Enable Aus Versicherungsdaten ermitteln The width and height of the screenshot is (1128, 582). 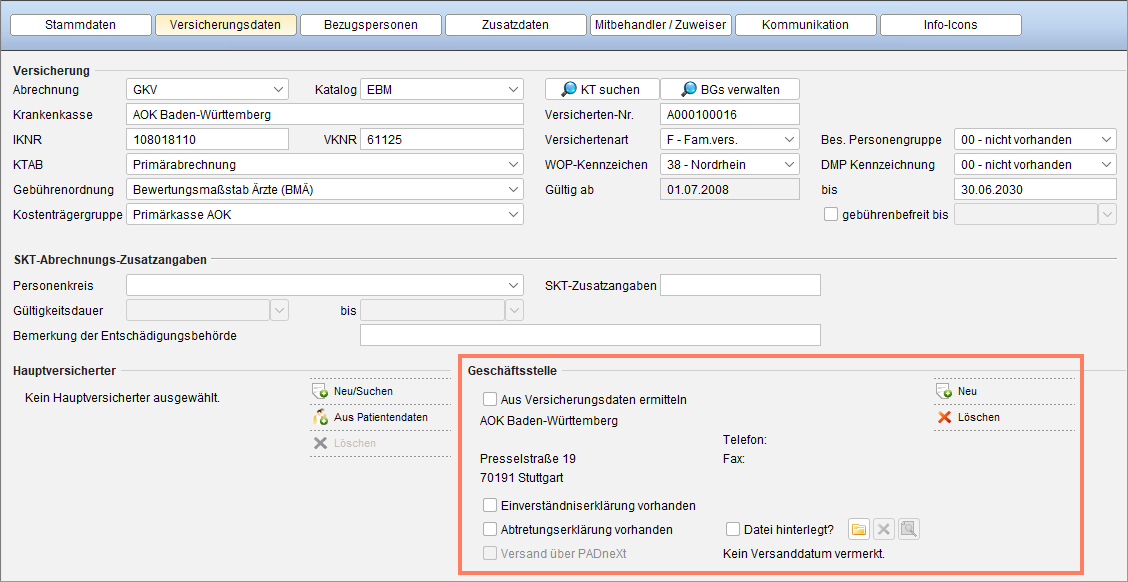click(x=490, y=399)
